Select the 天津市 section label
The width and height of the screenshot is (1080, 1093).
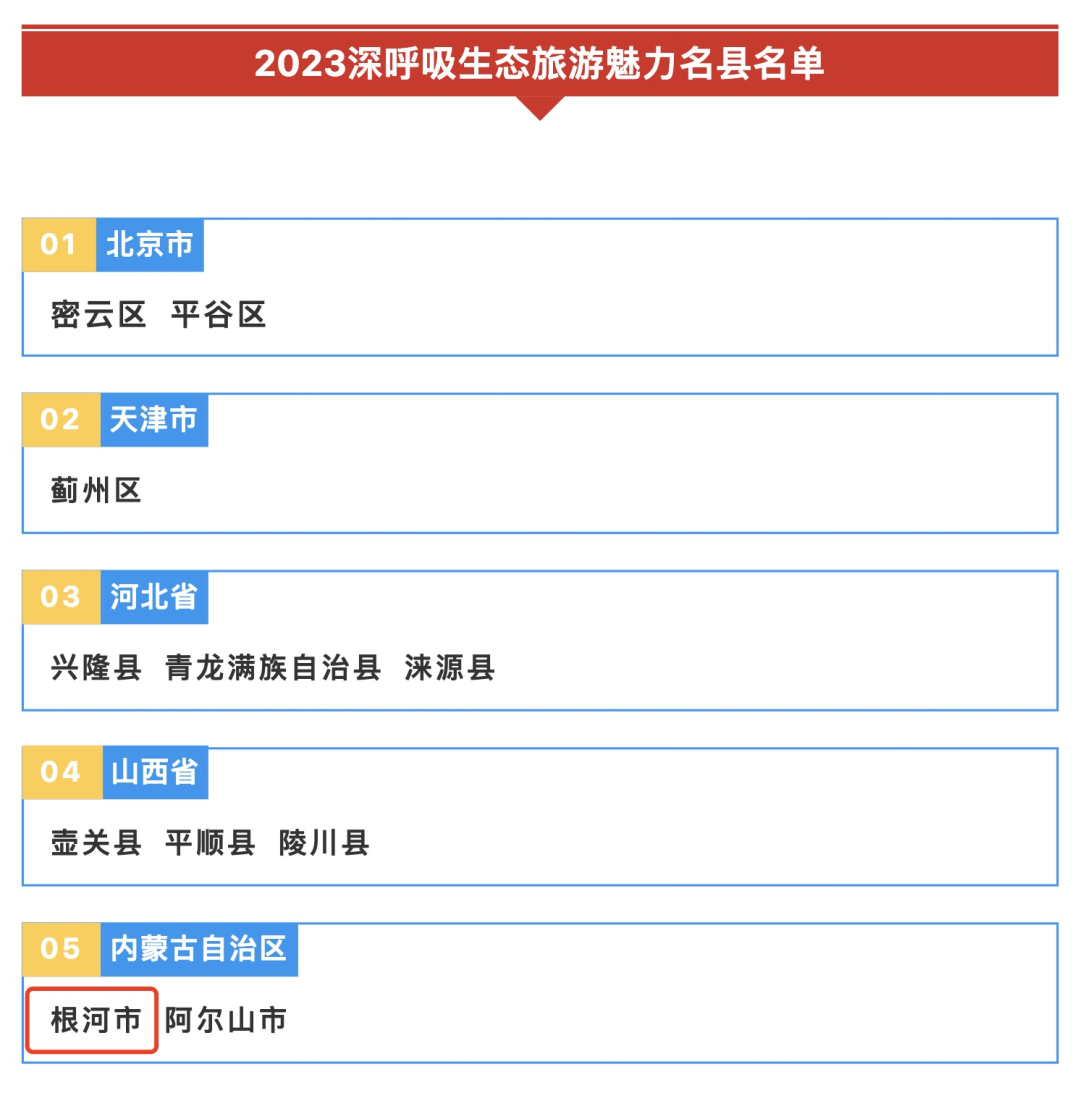pos(154,420)
